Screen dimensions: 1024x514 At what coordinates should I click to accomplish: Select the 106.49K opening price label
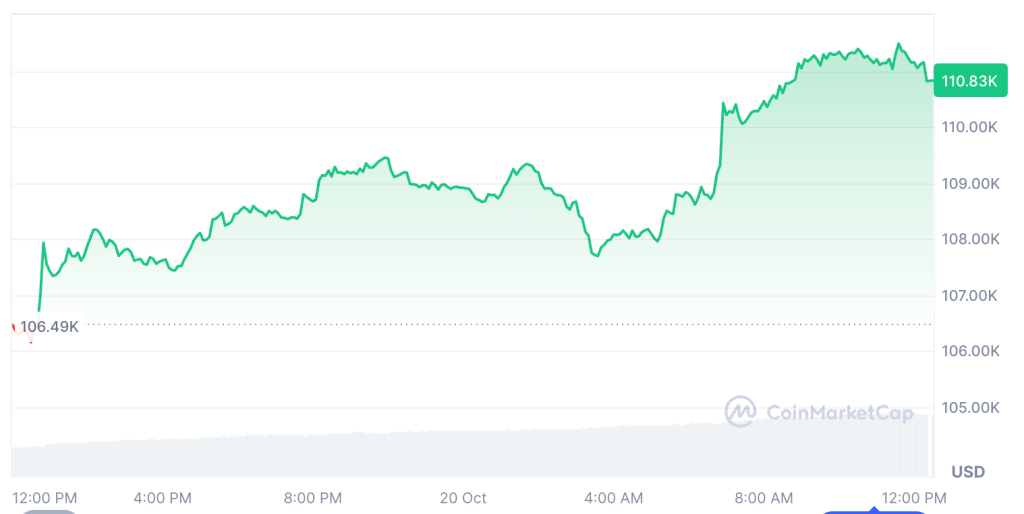(x=49, y=326)
